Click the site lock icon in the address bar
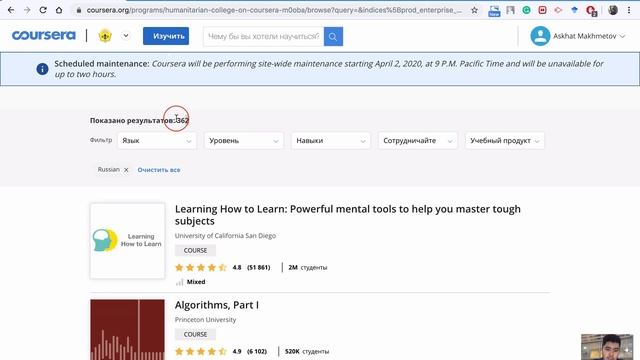The image size is (640, 360). click(79, 10)
